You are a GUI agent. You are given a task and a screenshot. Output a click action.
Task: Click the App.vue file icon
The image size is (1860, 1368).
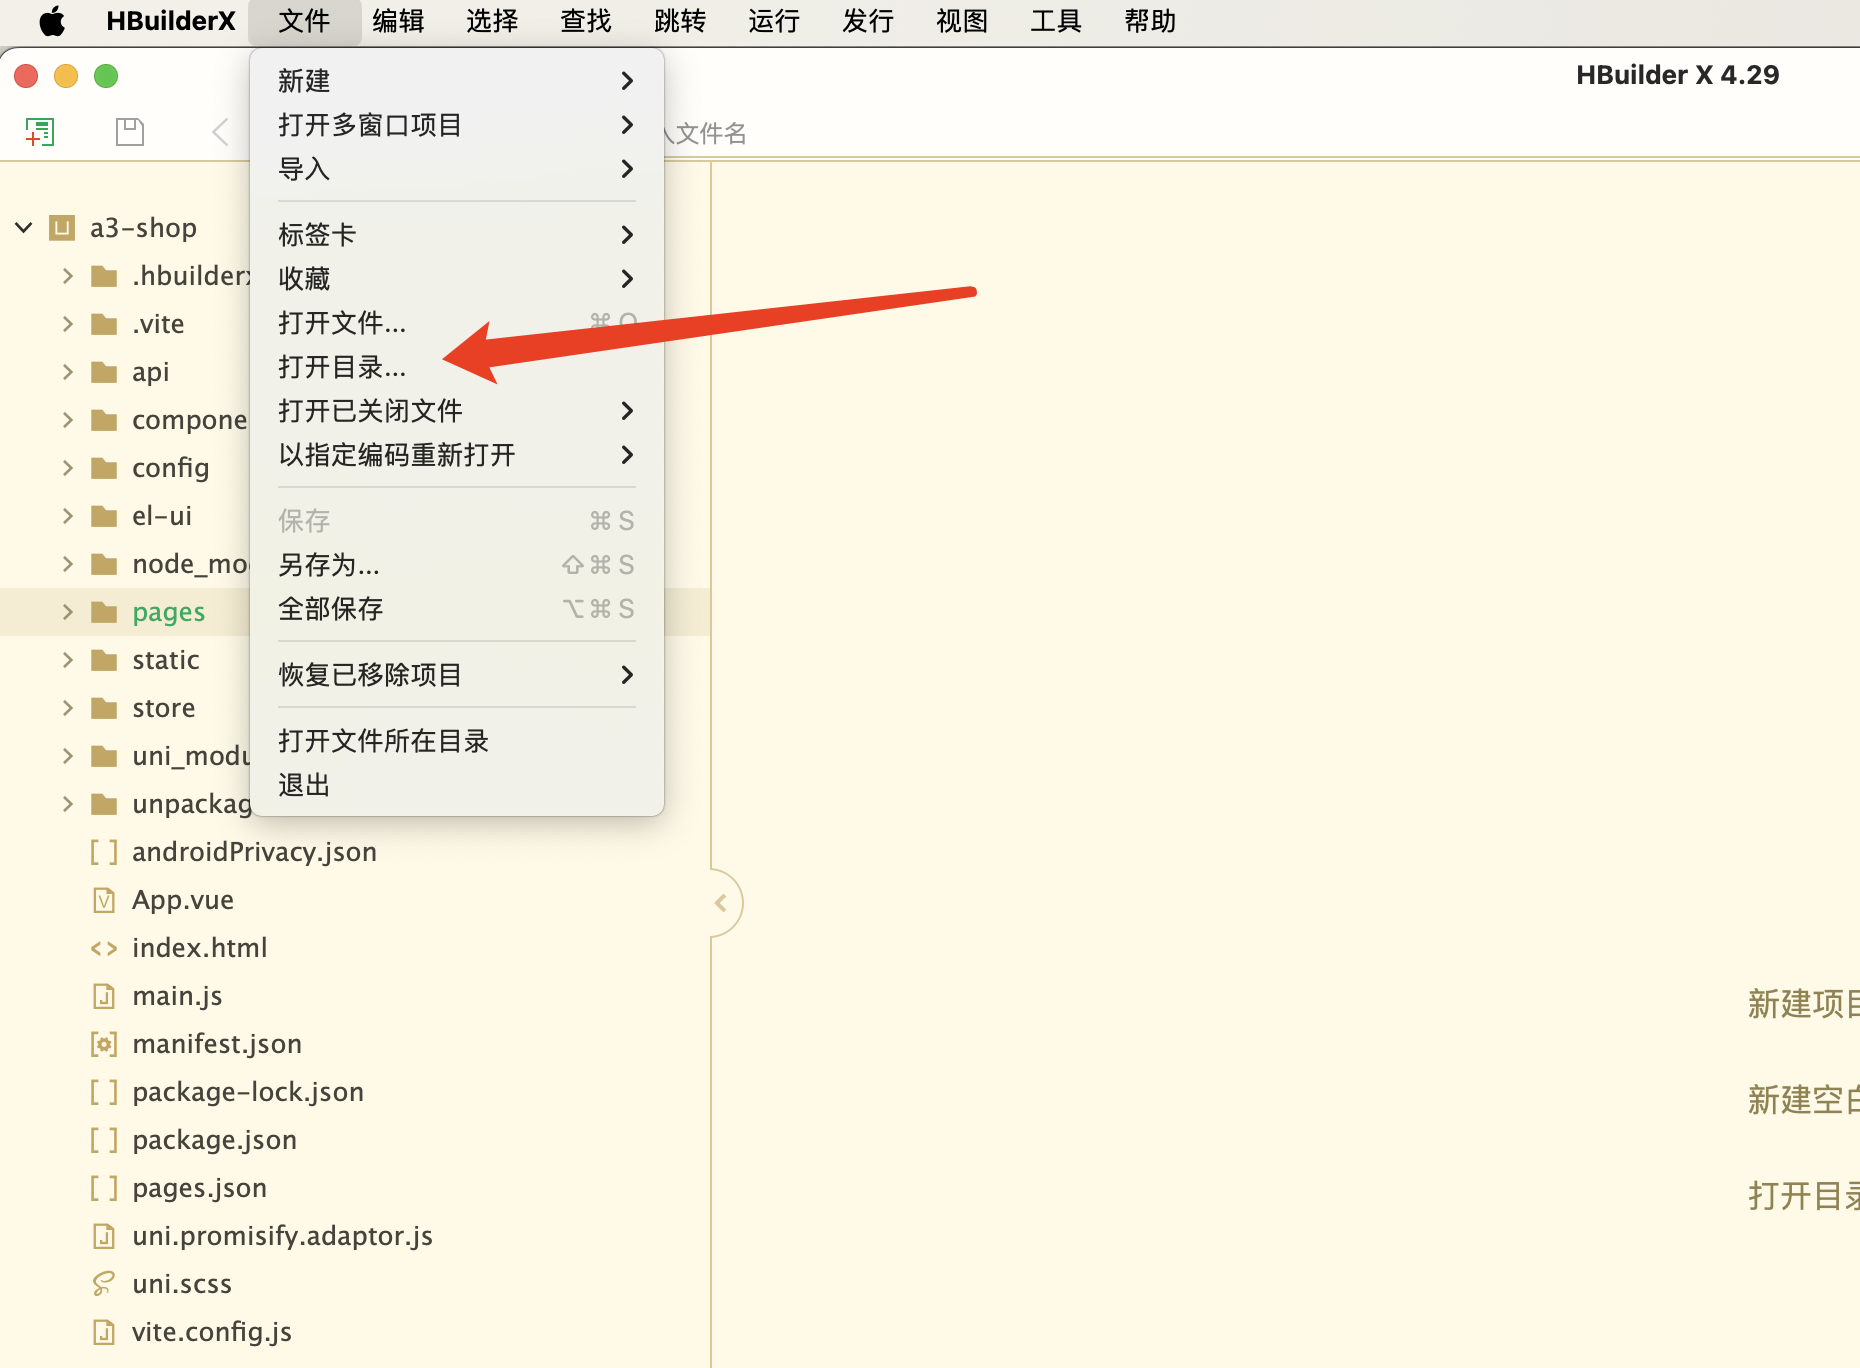[104, 900]
